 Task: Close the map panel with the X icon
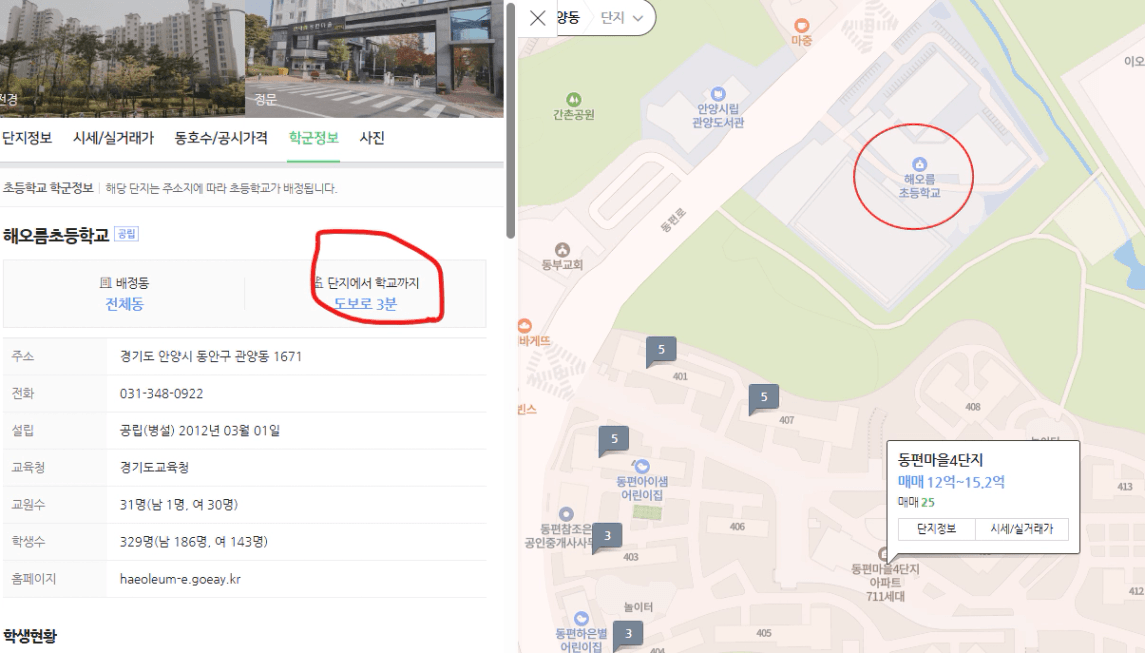pos(537,18)
